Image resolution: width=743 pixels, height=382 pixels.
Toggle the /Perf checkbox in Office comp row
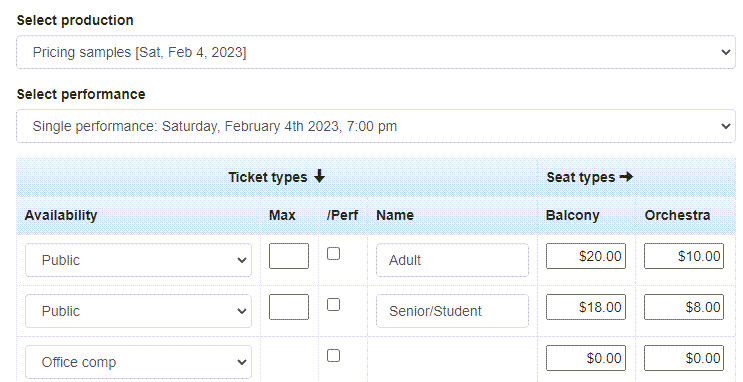pyautogui.click(x=334, y=355)
